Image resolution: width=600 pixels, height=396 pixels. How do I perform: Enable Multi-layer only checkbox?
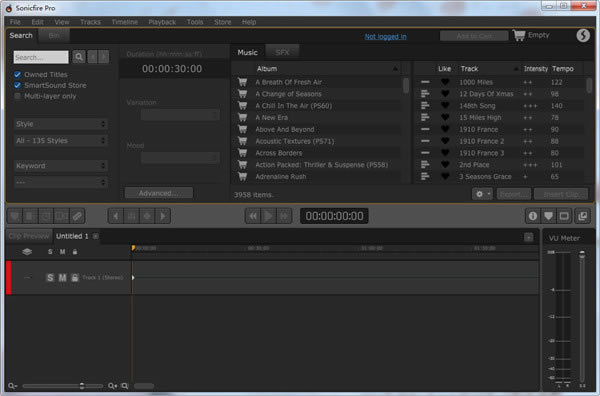[18, 96]
